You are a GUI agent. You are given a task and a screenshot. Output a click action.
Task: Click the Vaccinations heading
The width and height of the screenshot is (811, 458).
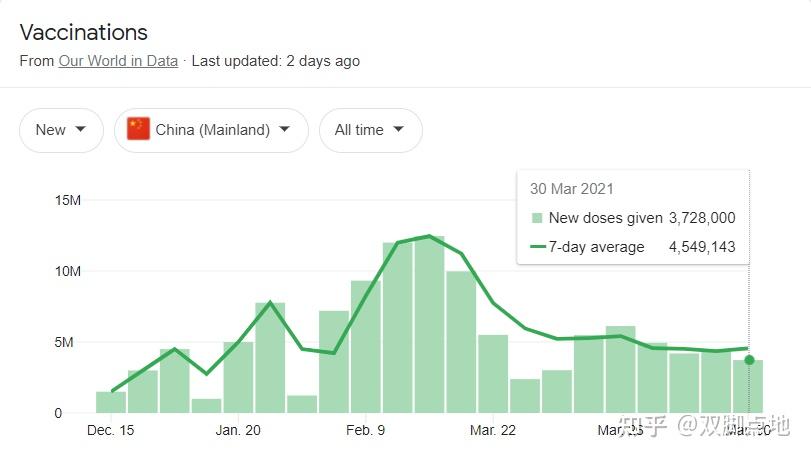[84, 33]
